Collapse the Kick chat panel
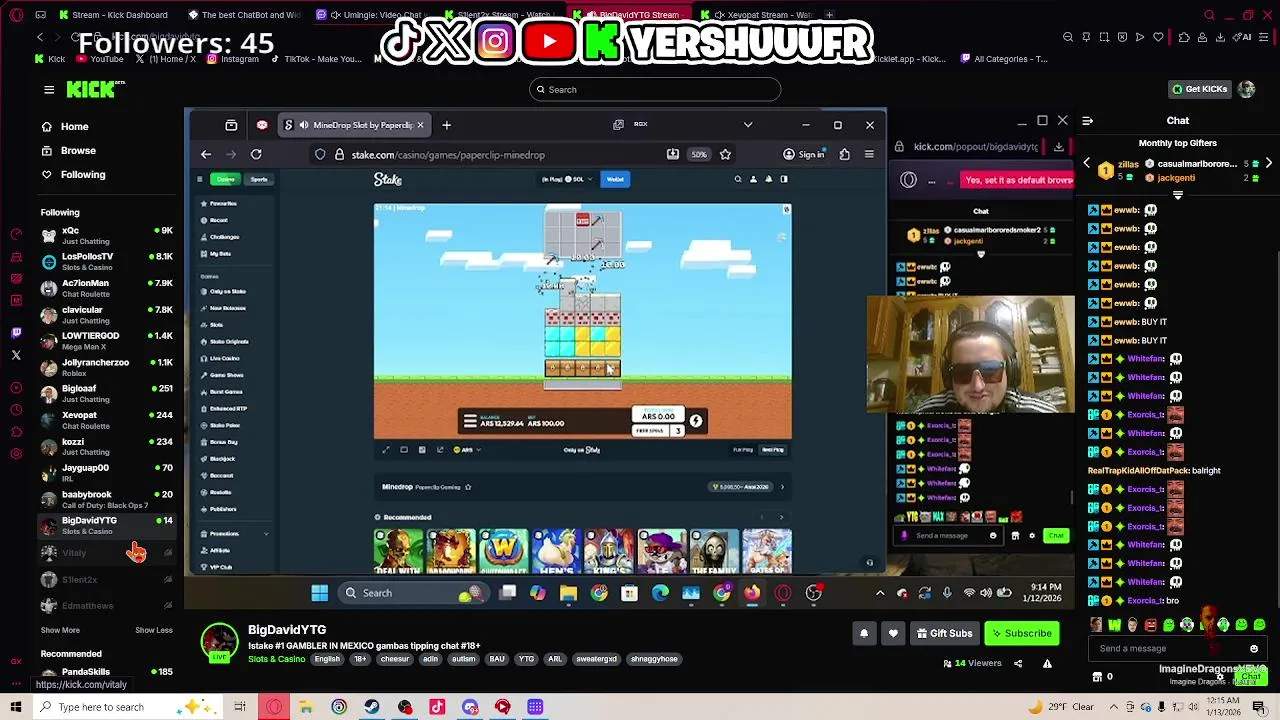 coord(1087,121)
